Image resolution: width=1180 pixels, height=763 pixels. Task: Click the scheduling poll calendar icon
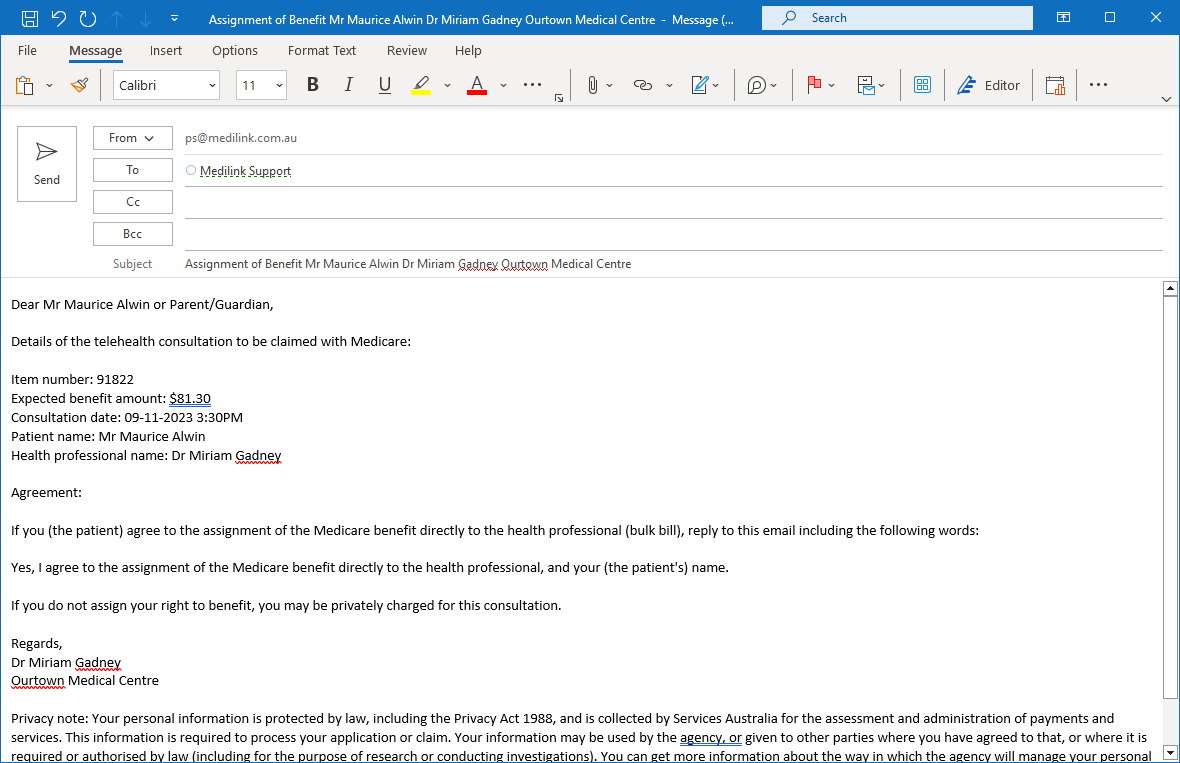pyautogui.click(x=1055, y=85)
